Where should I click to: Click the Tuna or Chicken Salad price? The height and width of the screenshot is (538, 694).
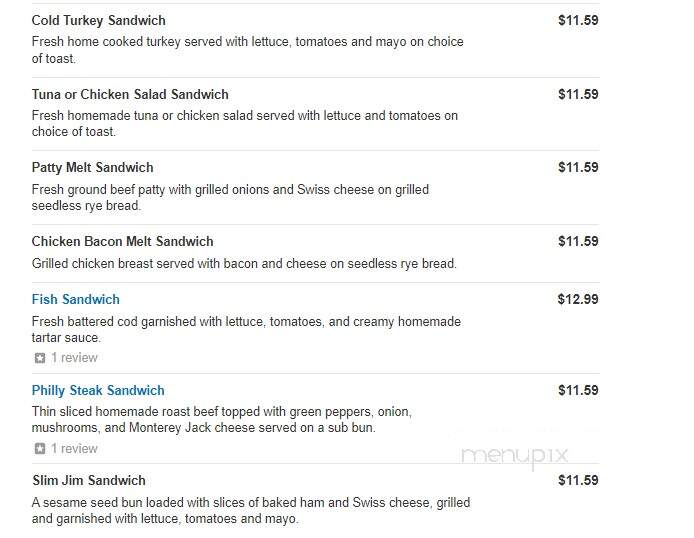[578, 94]
